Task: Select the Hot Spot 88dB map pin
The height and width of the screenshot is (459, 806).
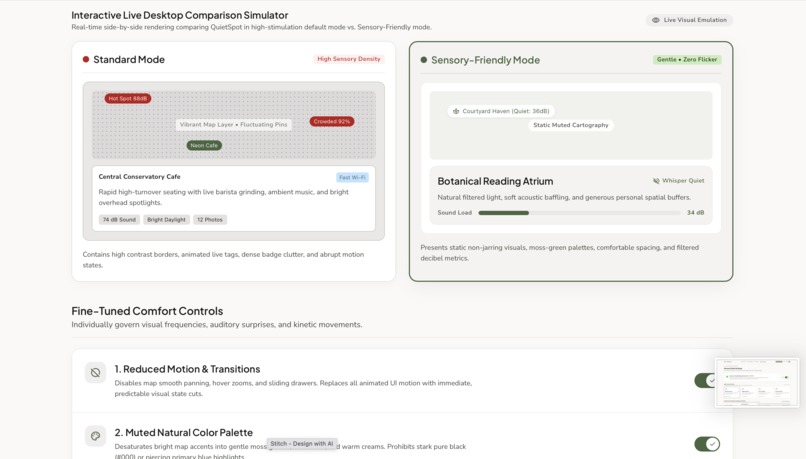Action: (127, 98)
